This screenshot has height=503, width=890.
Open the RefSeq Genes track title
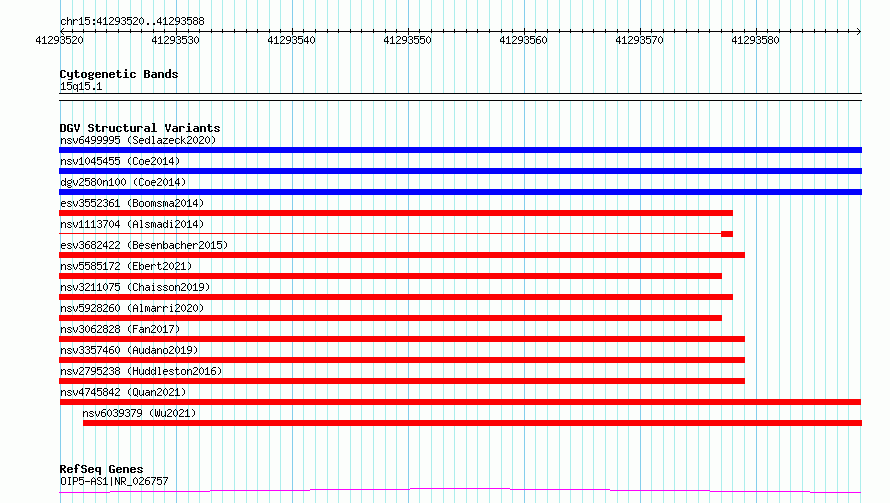101,469
